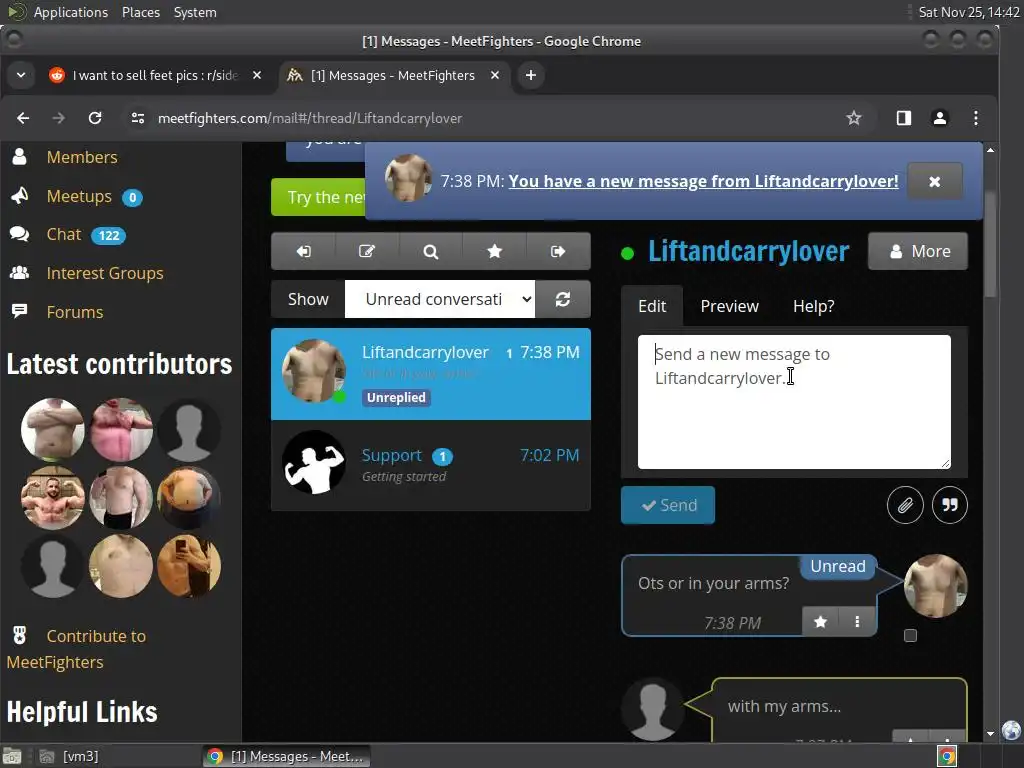Click the outbox arrow icon in messages toolbar
Screen dimensions: 1024x768
pos(558,251)
